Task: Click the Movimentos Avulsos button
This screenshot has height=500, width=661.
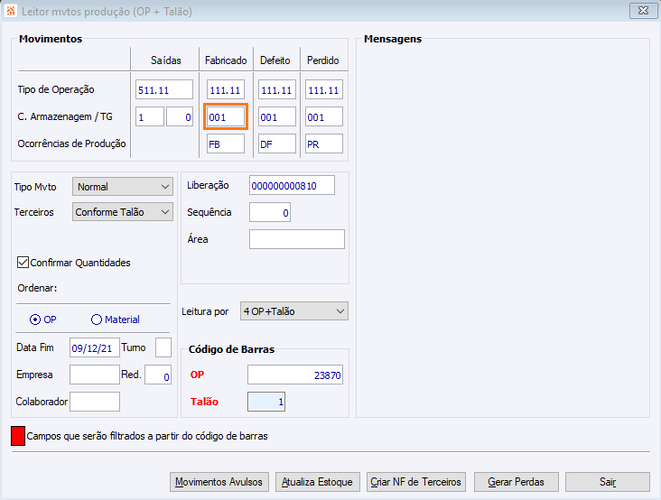Action: 219,482
